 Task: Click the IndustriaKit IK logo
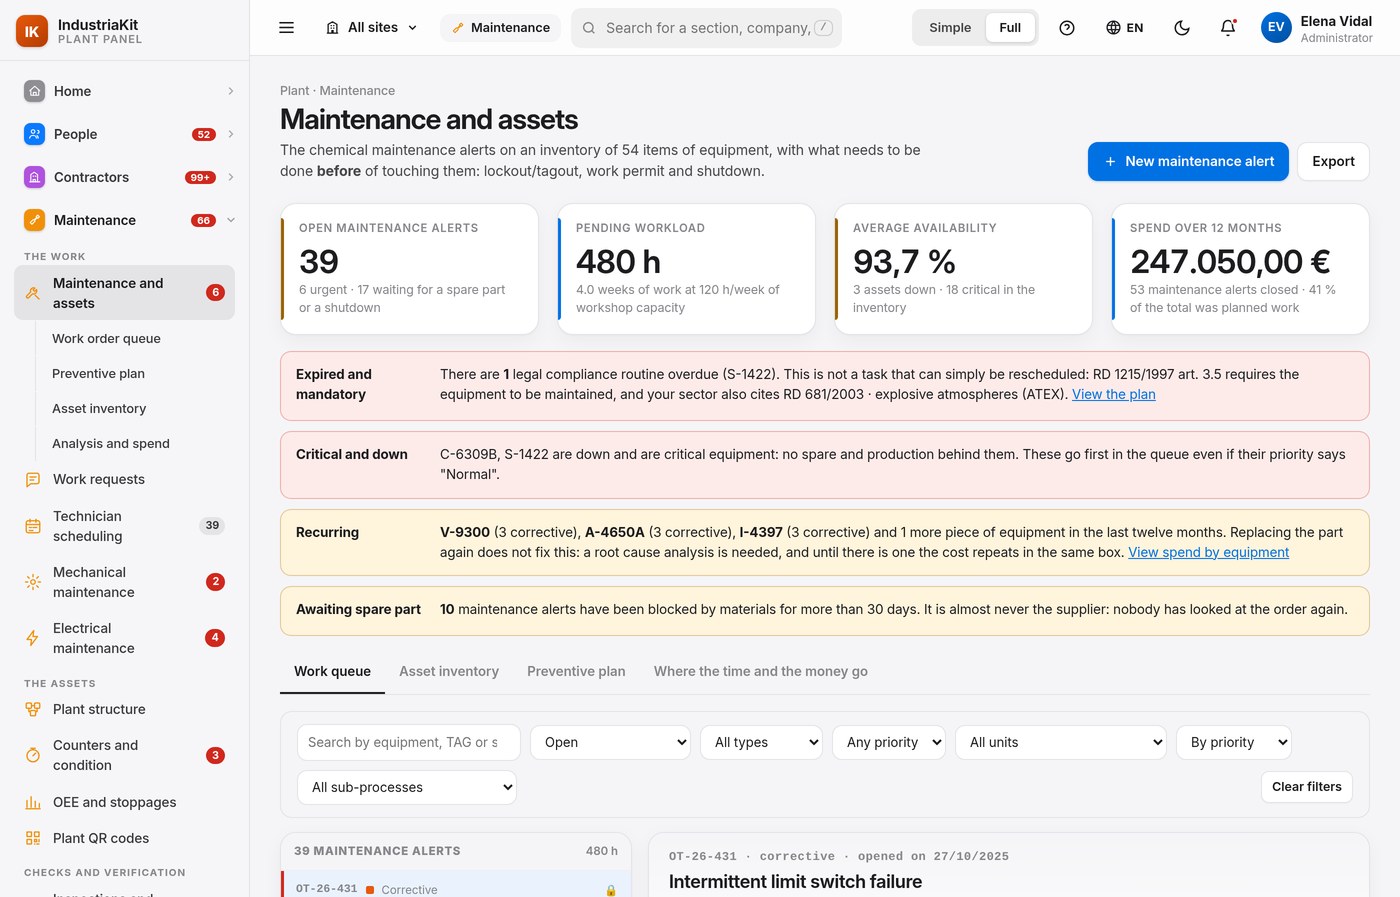(32, 31)
